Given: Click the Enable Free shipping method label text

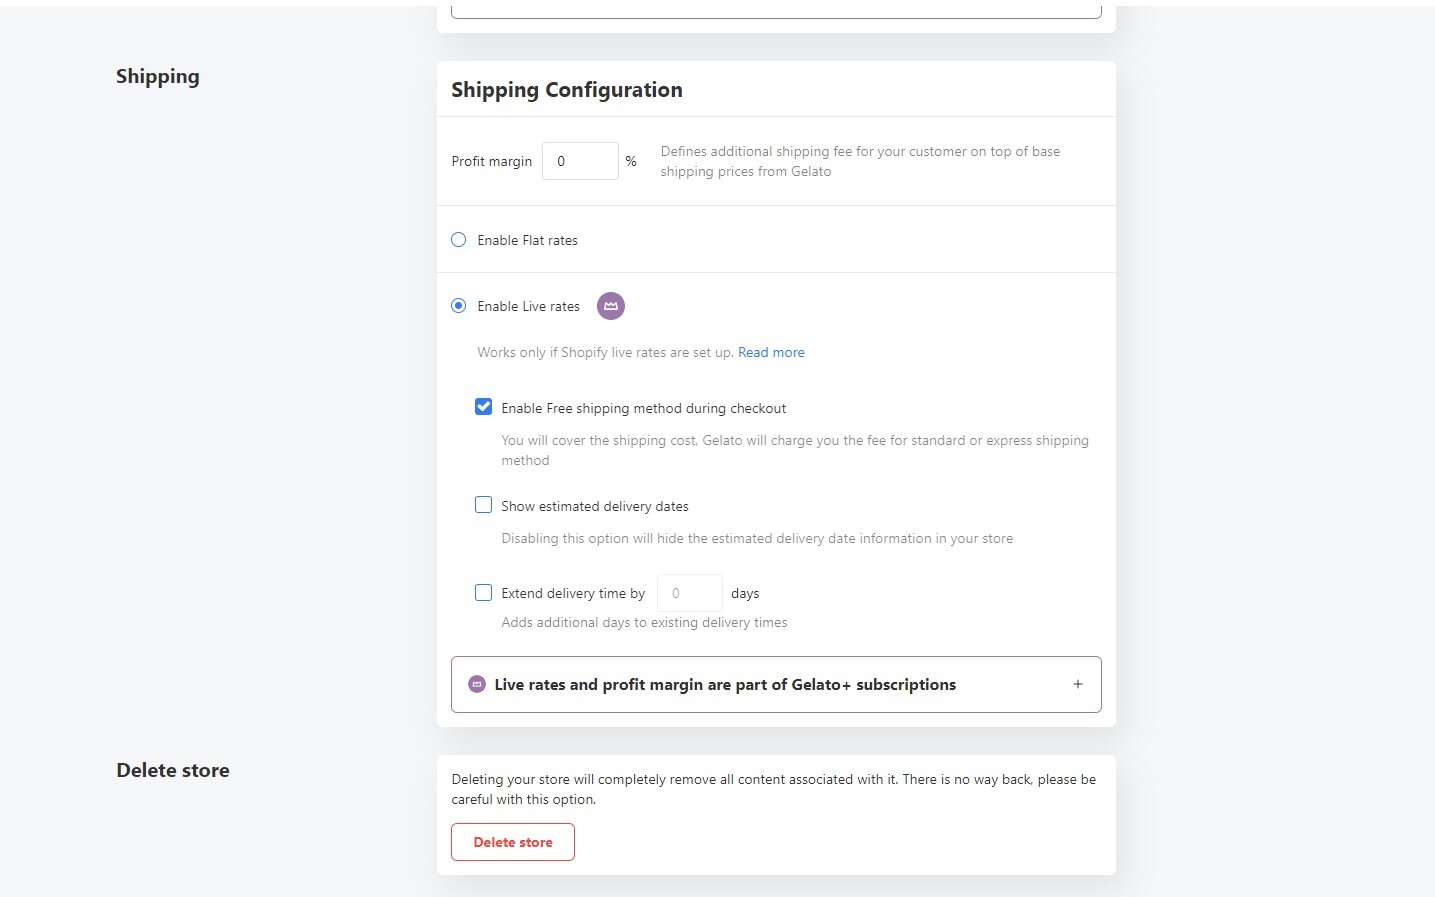Looking at the screenshot, I should (644, 408).
